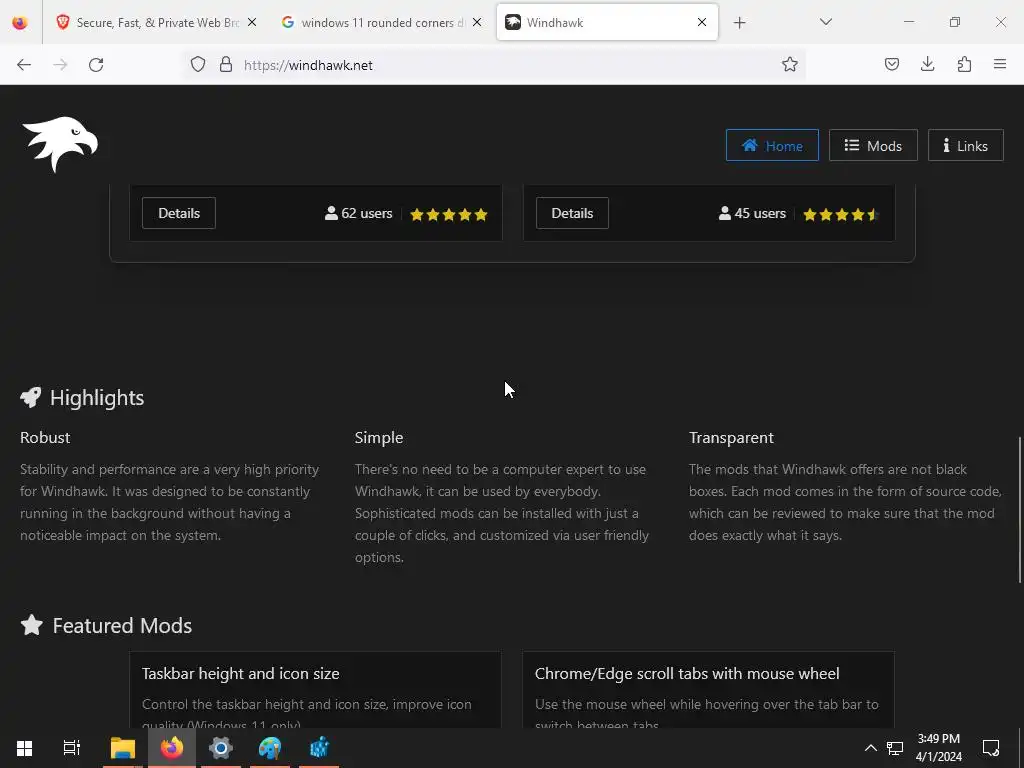Image resolution: width=1024 pixels, height=768 pixels.
Task: Click the Featured Mods heading
Action: pyautogui.click(x=122, y=626)
